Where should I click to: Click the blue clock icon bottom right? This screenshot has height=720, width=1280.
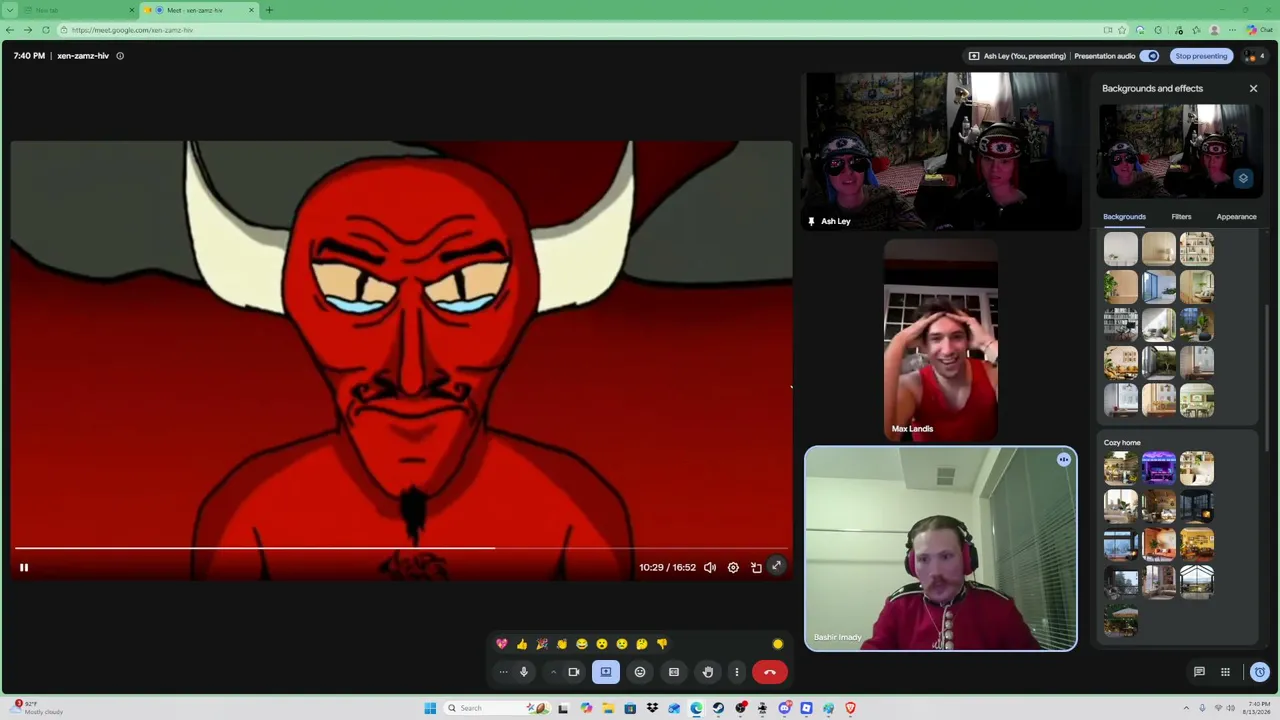pyautogui.click(x=1260, y=672)
